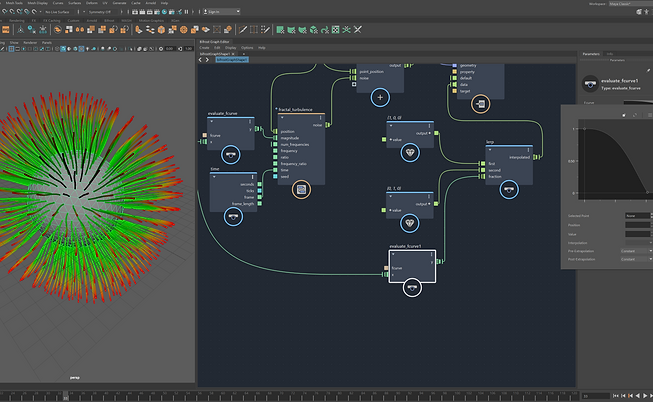Click the target port on geometry property node
The image size is (653, 402).
454,91
